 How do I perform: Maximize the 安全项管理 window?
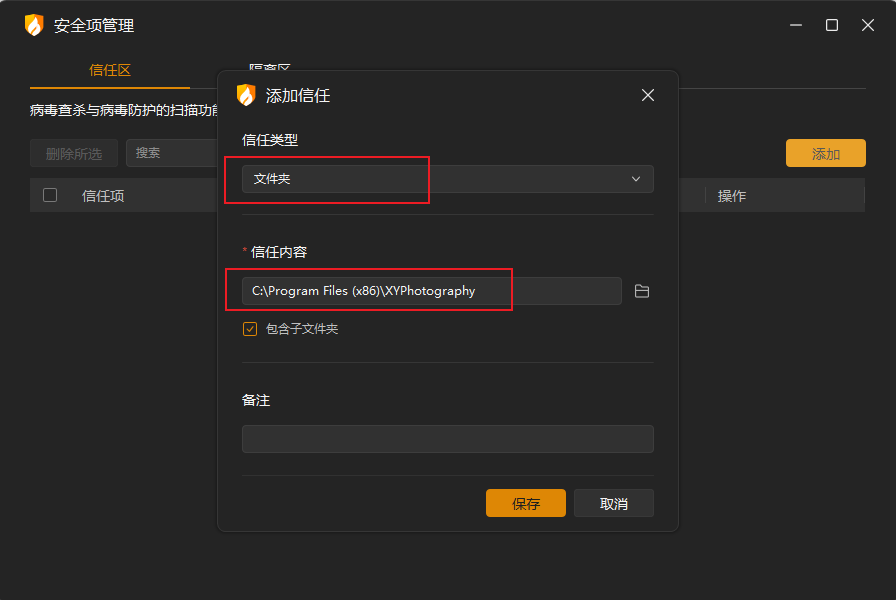pyautogui.click(x=832, y=25)
